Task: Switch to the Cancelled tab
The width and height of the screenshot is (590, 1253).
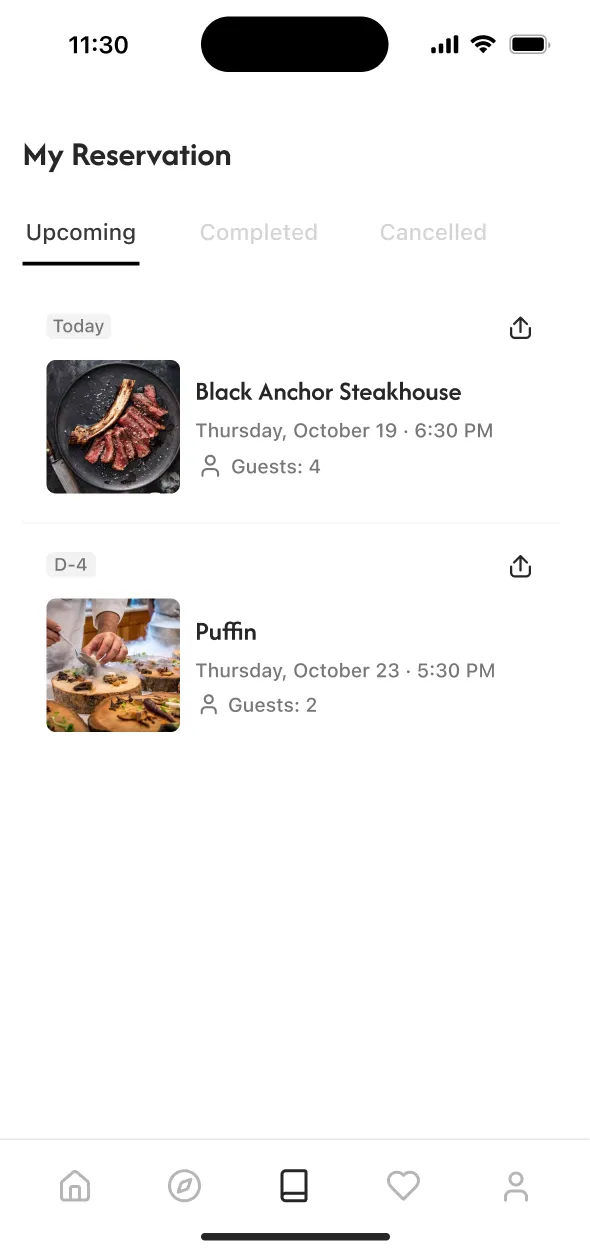Action: pos(432,232)
